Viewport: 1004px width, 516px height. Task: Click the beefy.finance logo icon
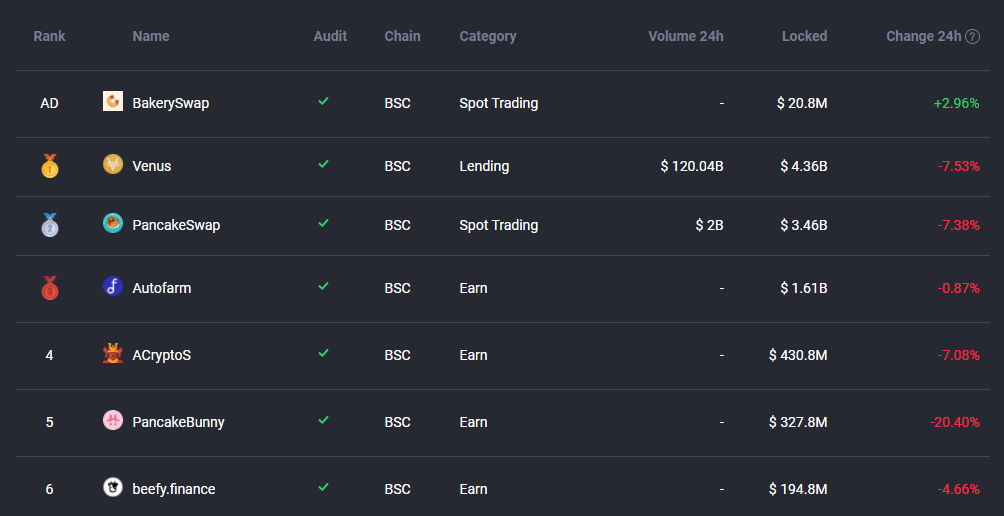pos(113,487)
